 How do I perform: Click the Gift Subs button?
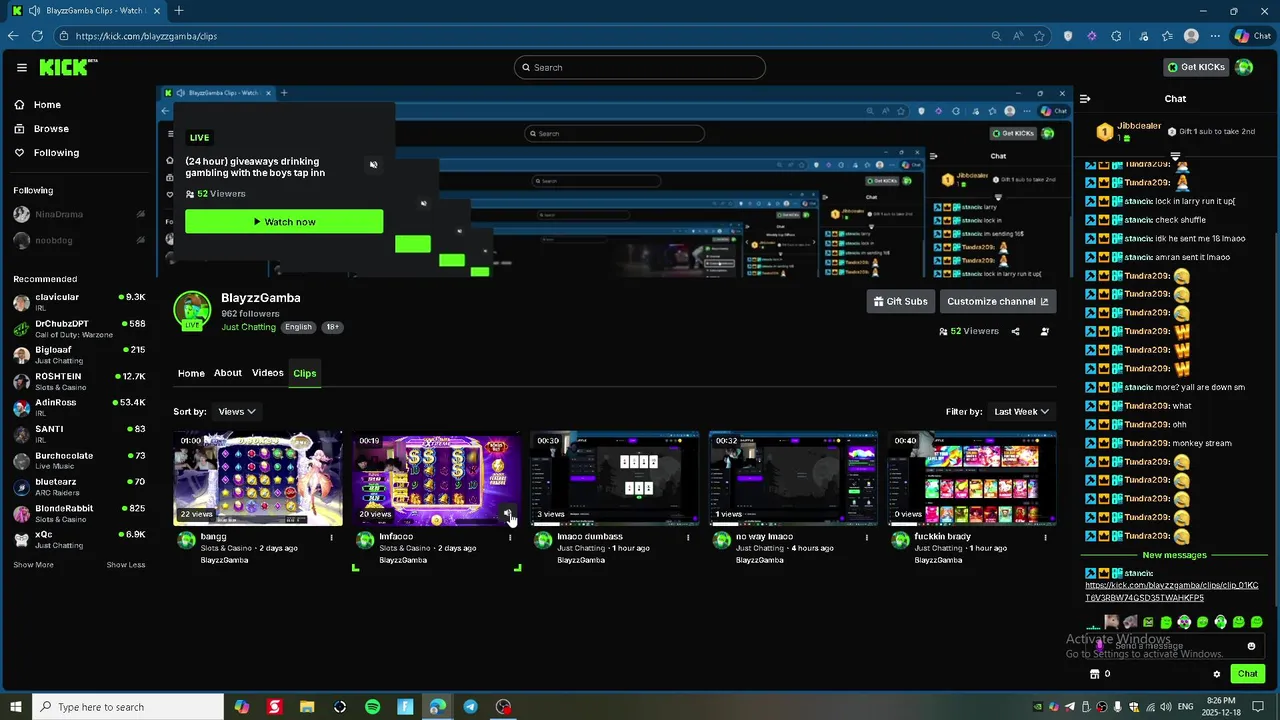click(901, 301)
